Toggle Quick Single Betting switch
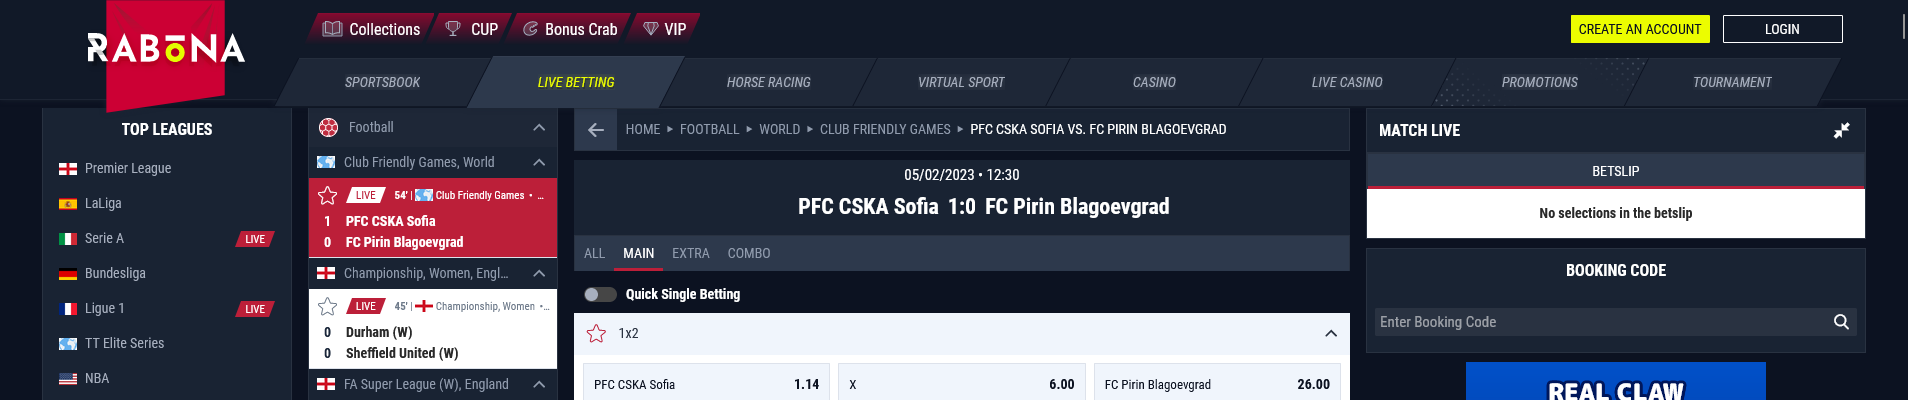 (600, 294)
